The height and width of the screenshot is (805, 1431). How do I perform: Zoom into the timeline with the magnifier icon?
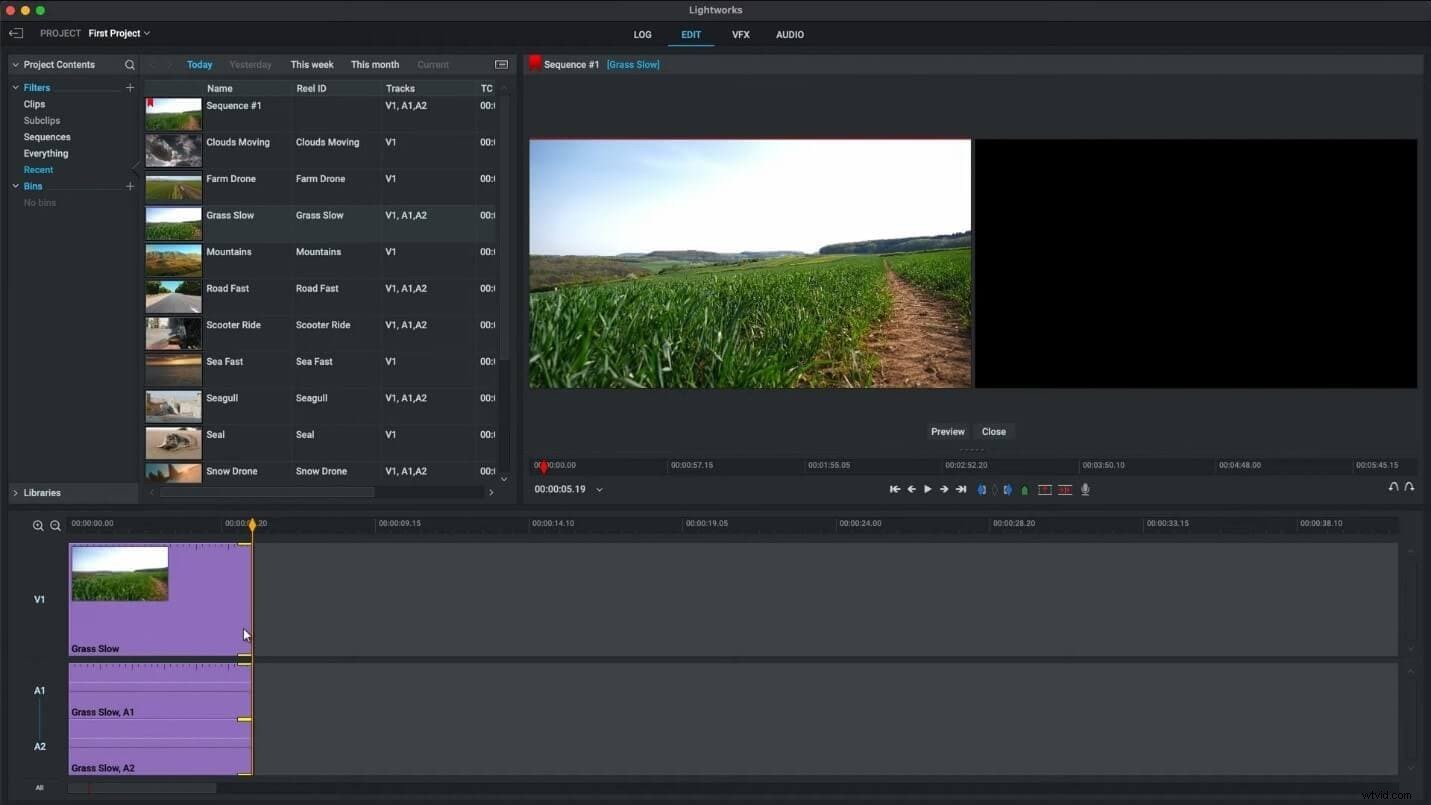(39, 525)
